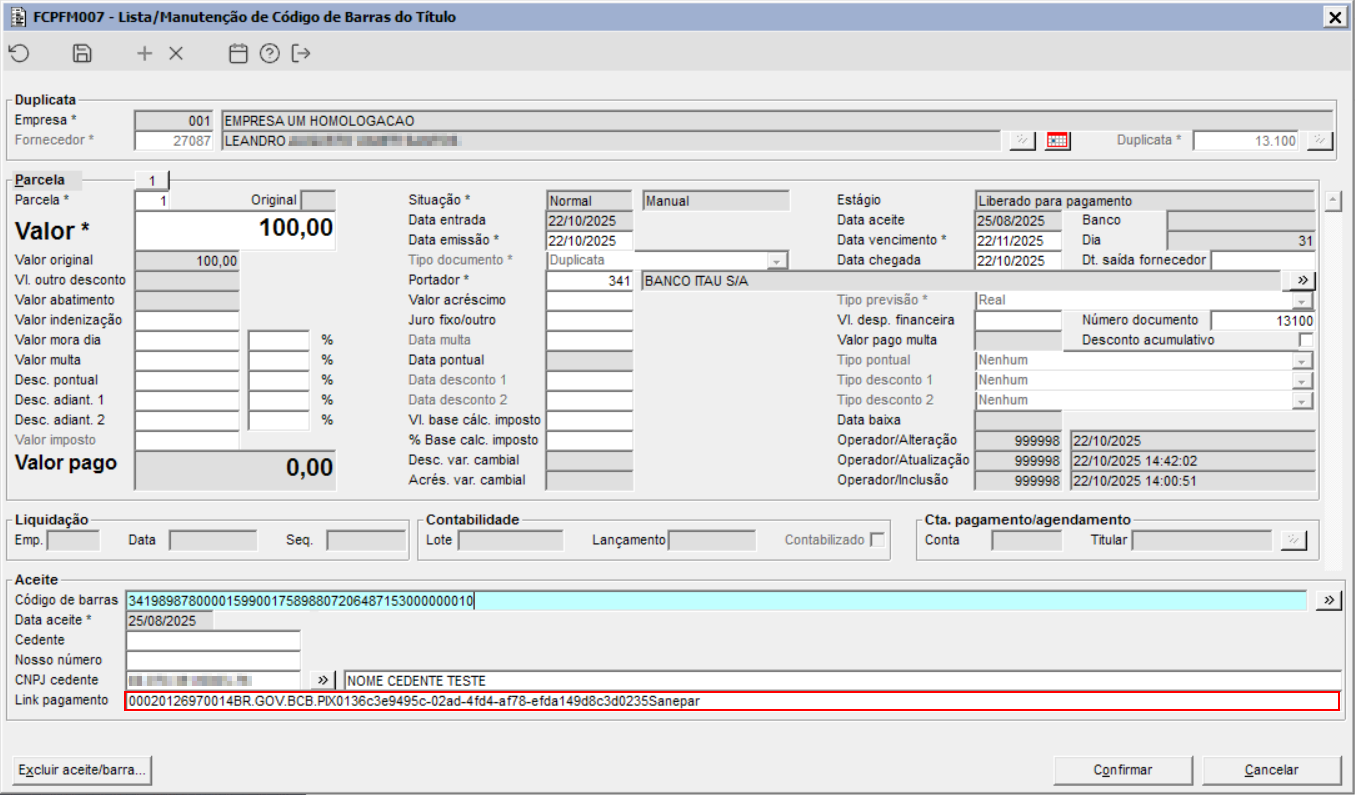Click the Valor acréscimo input field
This screenshot has width=1355, height=795.
tap(590, 301)
